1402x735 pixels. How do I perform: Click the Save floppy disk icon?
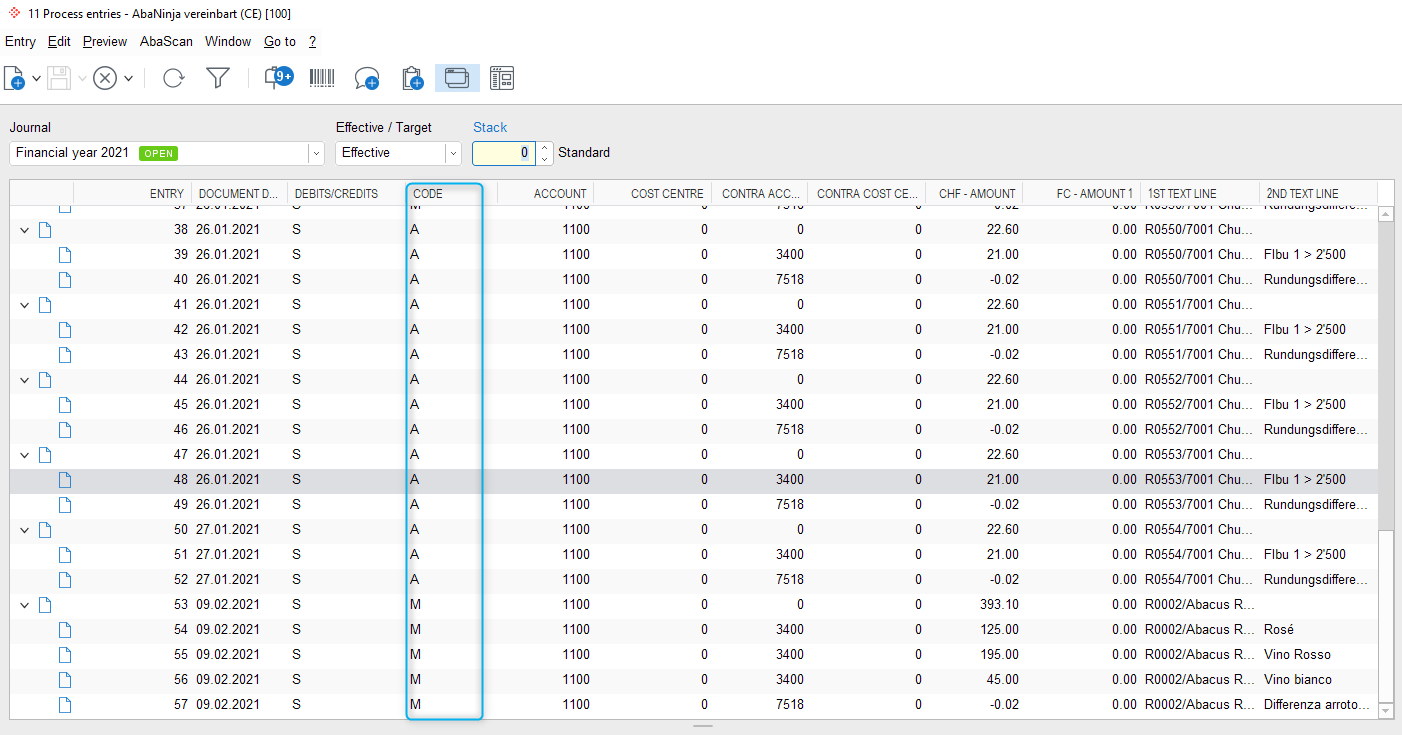pyautogui.click(x=59, y=78)
